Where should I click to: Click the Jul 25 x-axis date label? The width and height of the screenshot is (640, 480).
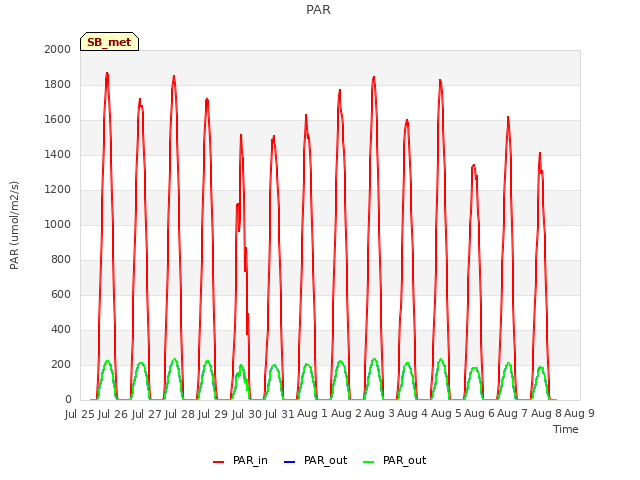point(80,414)
